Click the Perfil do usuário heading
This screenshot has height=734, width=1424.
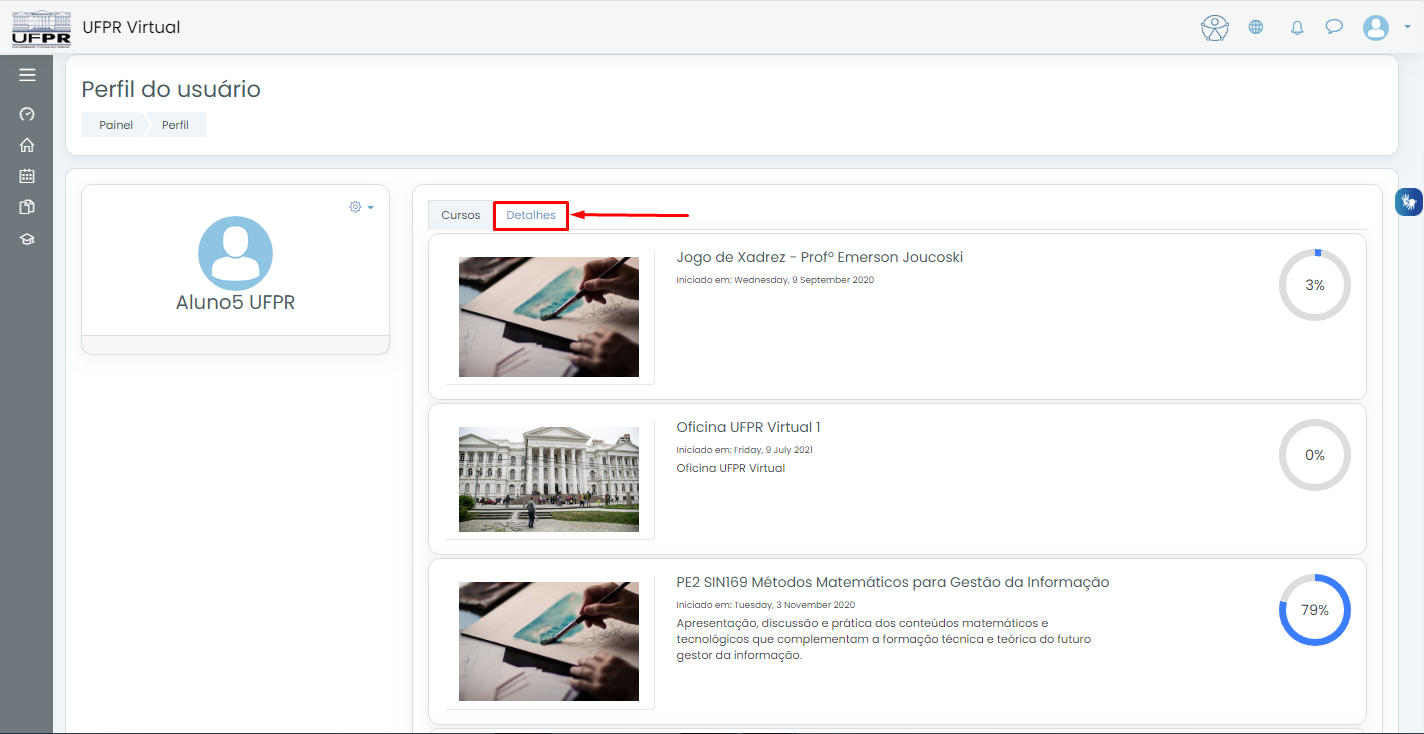click(171, 89)
